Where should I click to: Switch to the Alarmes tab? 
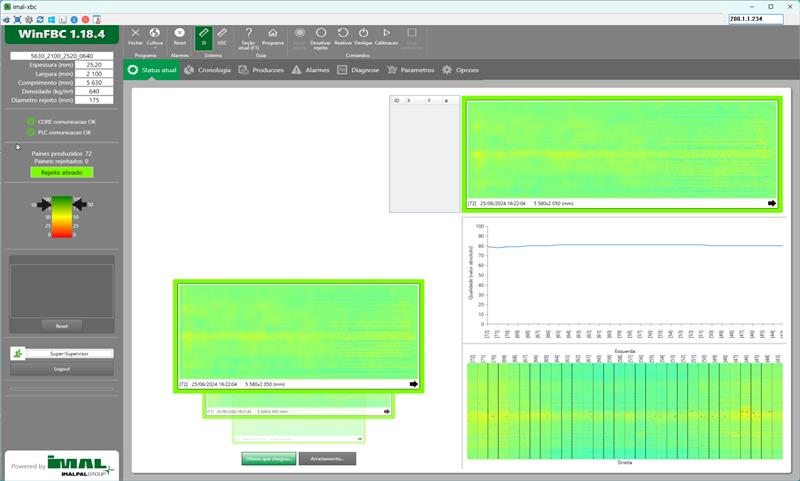310,70
